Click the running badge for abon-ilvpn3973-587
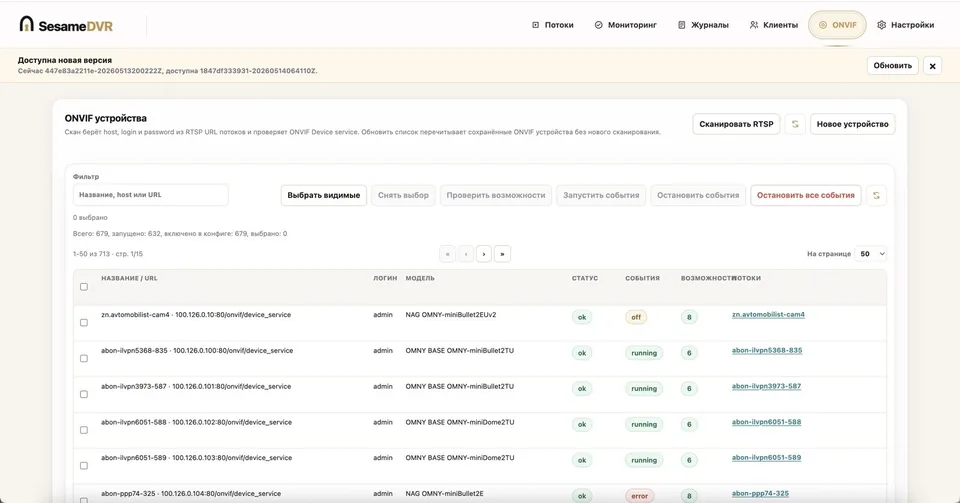Image resolution: width=960 pixels, height=503 pixels. 644,389
